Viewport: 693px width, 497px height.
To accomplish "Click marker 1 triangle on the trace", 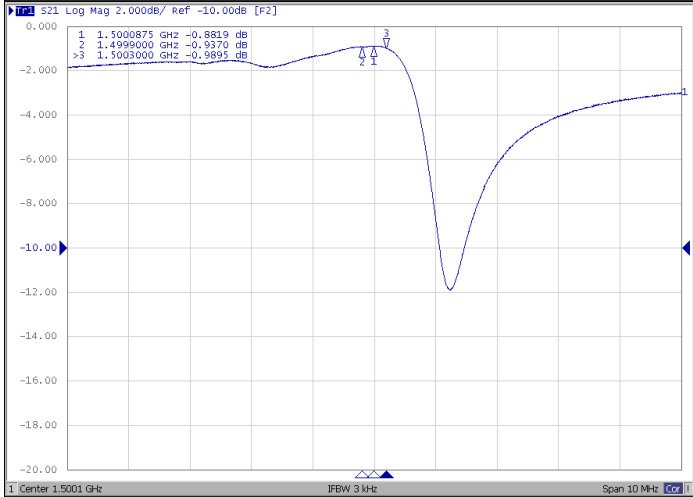I will coord(374,52).
